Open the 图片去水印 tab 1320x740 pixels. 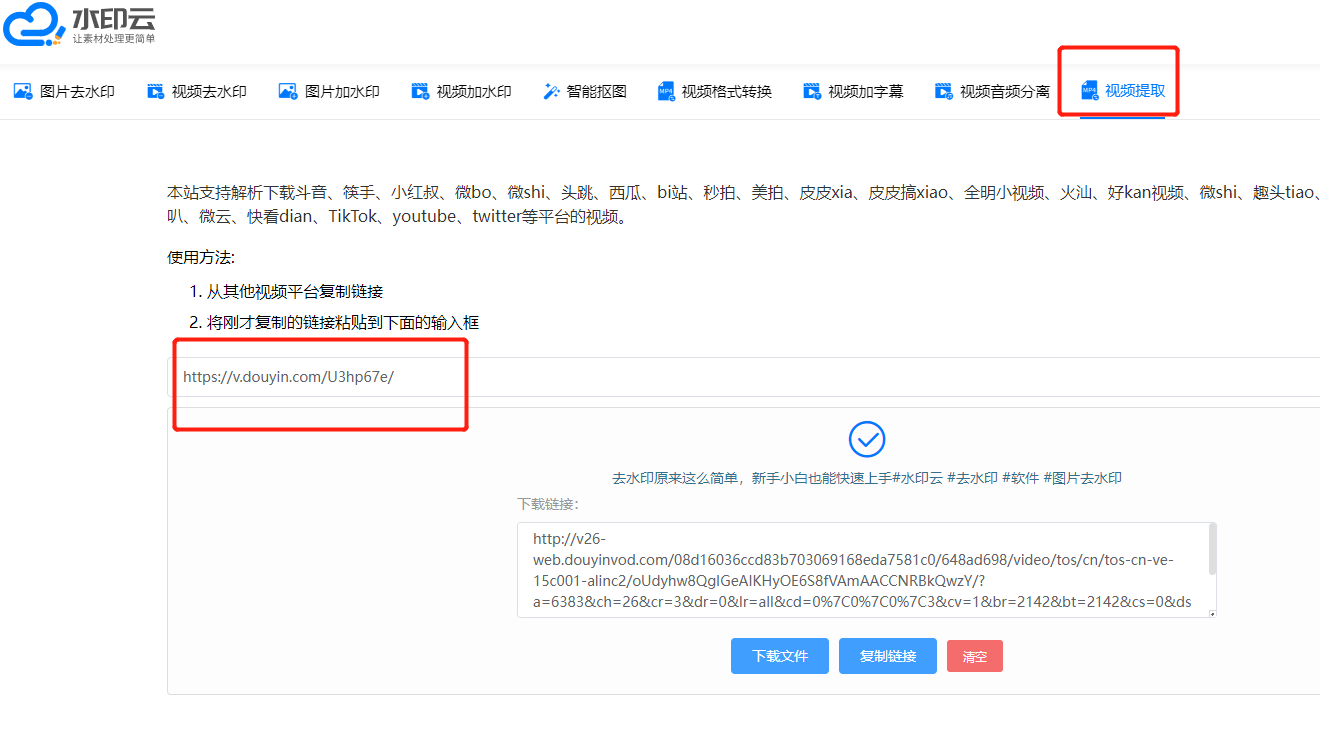pos(64,92)
